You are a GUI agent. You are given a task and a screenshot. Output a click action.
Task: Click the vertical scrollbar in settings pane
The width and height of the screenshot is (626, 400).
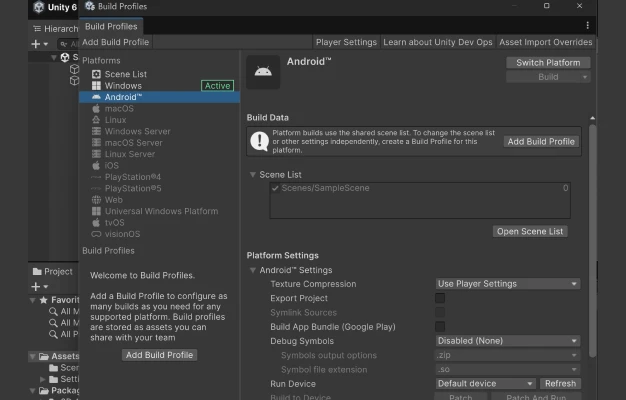[592, 240]
